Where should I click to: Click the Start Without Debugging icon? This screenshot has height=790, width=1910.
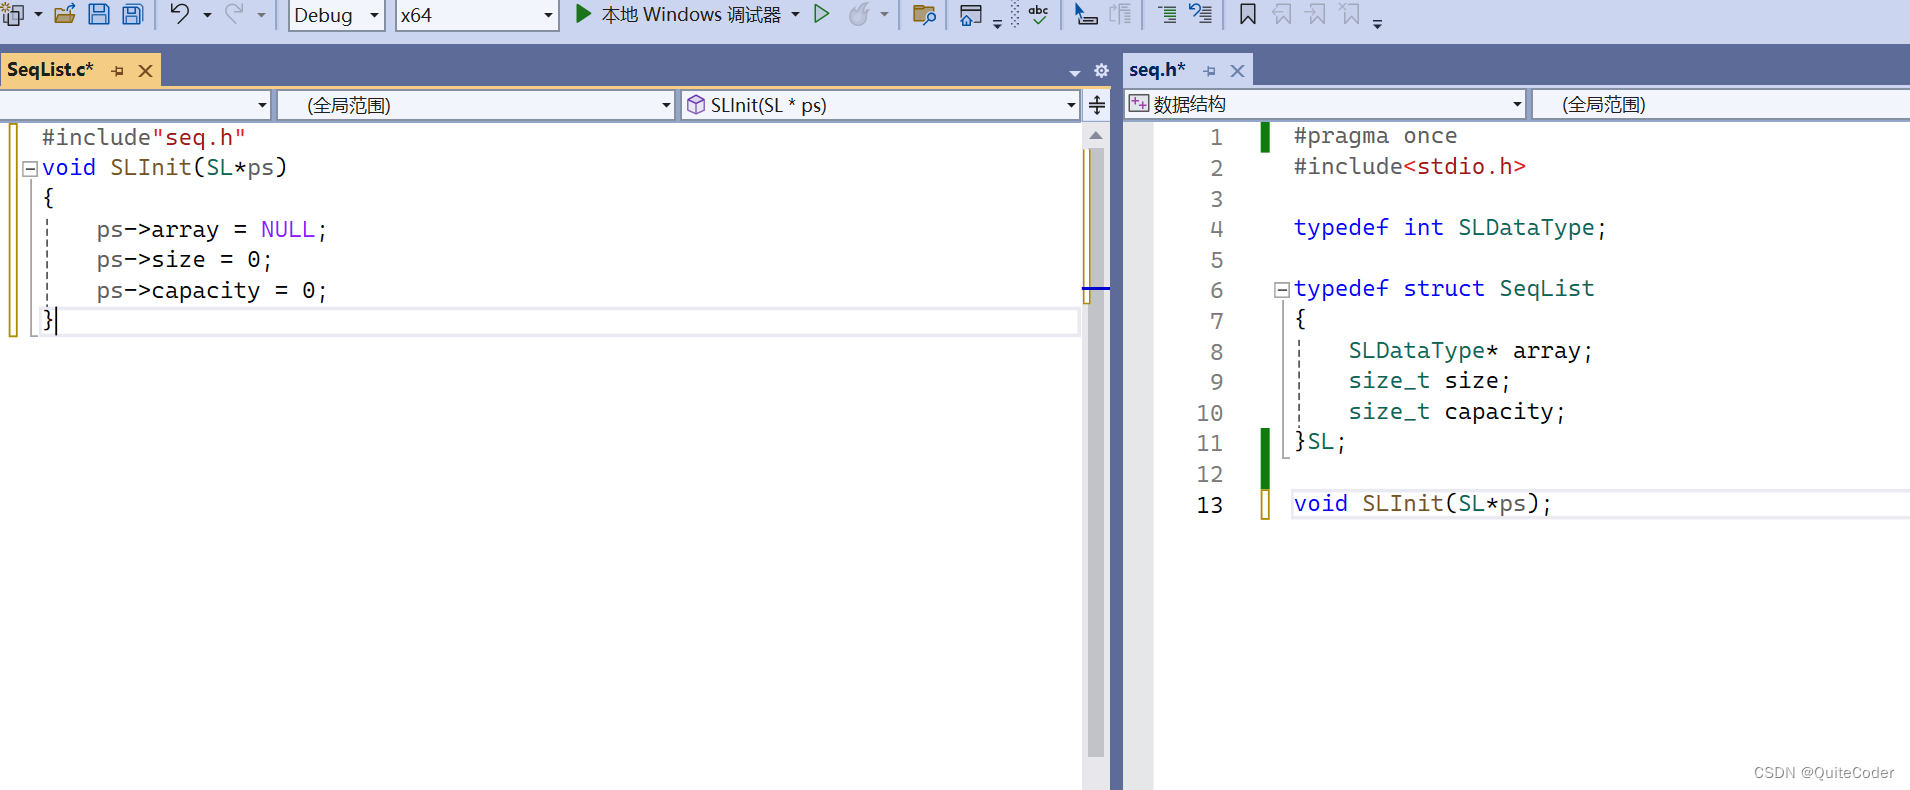pos(821,14)
